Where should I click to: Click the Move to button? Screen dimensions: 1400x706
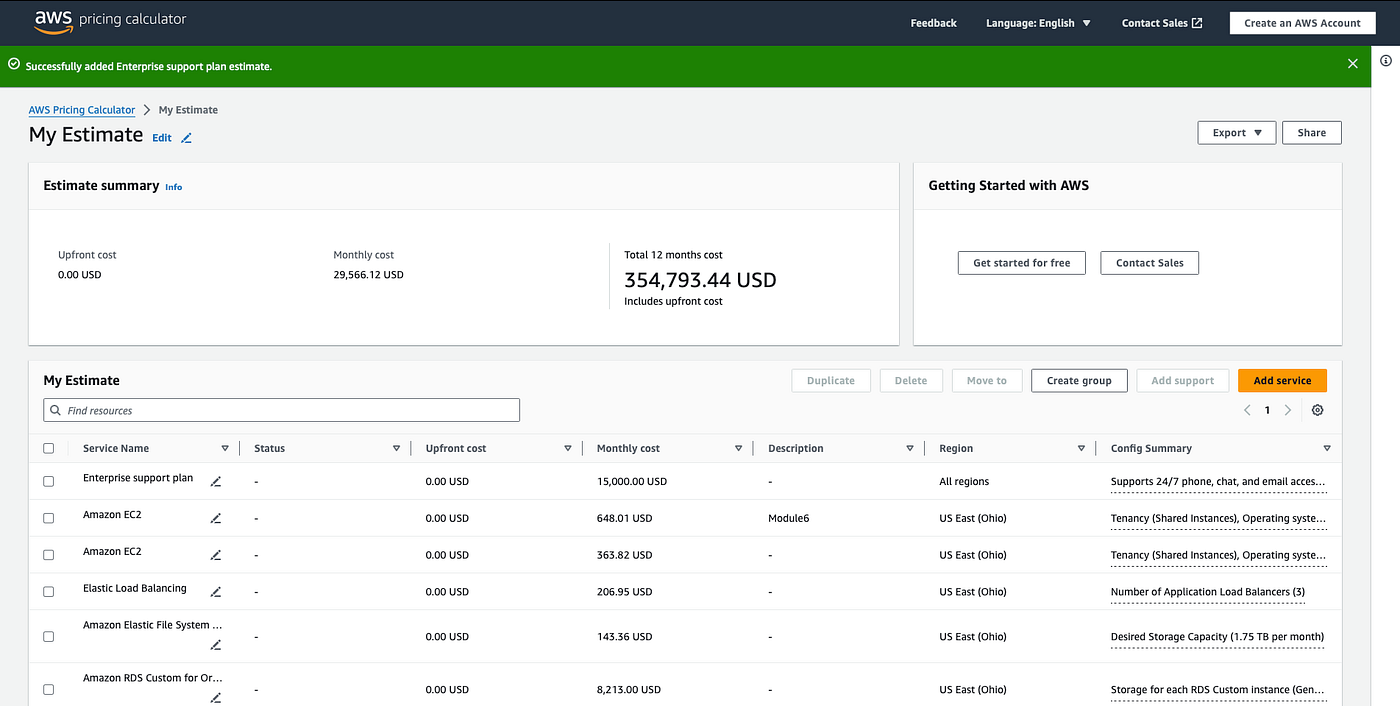pos(986,381)
